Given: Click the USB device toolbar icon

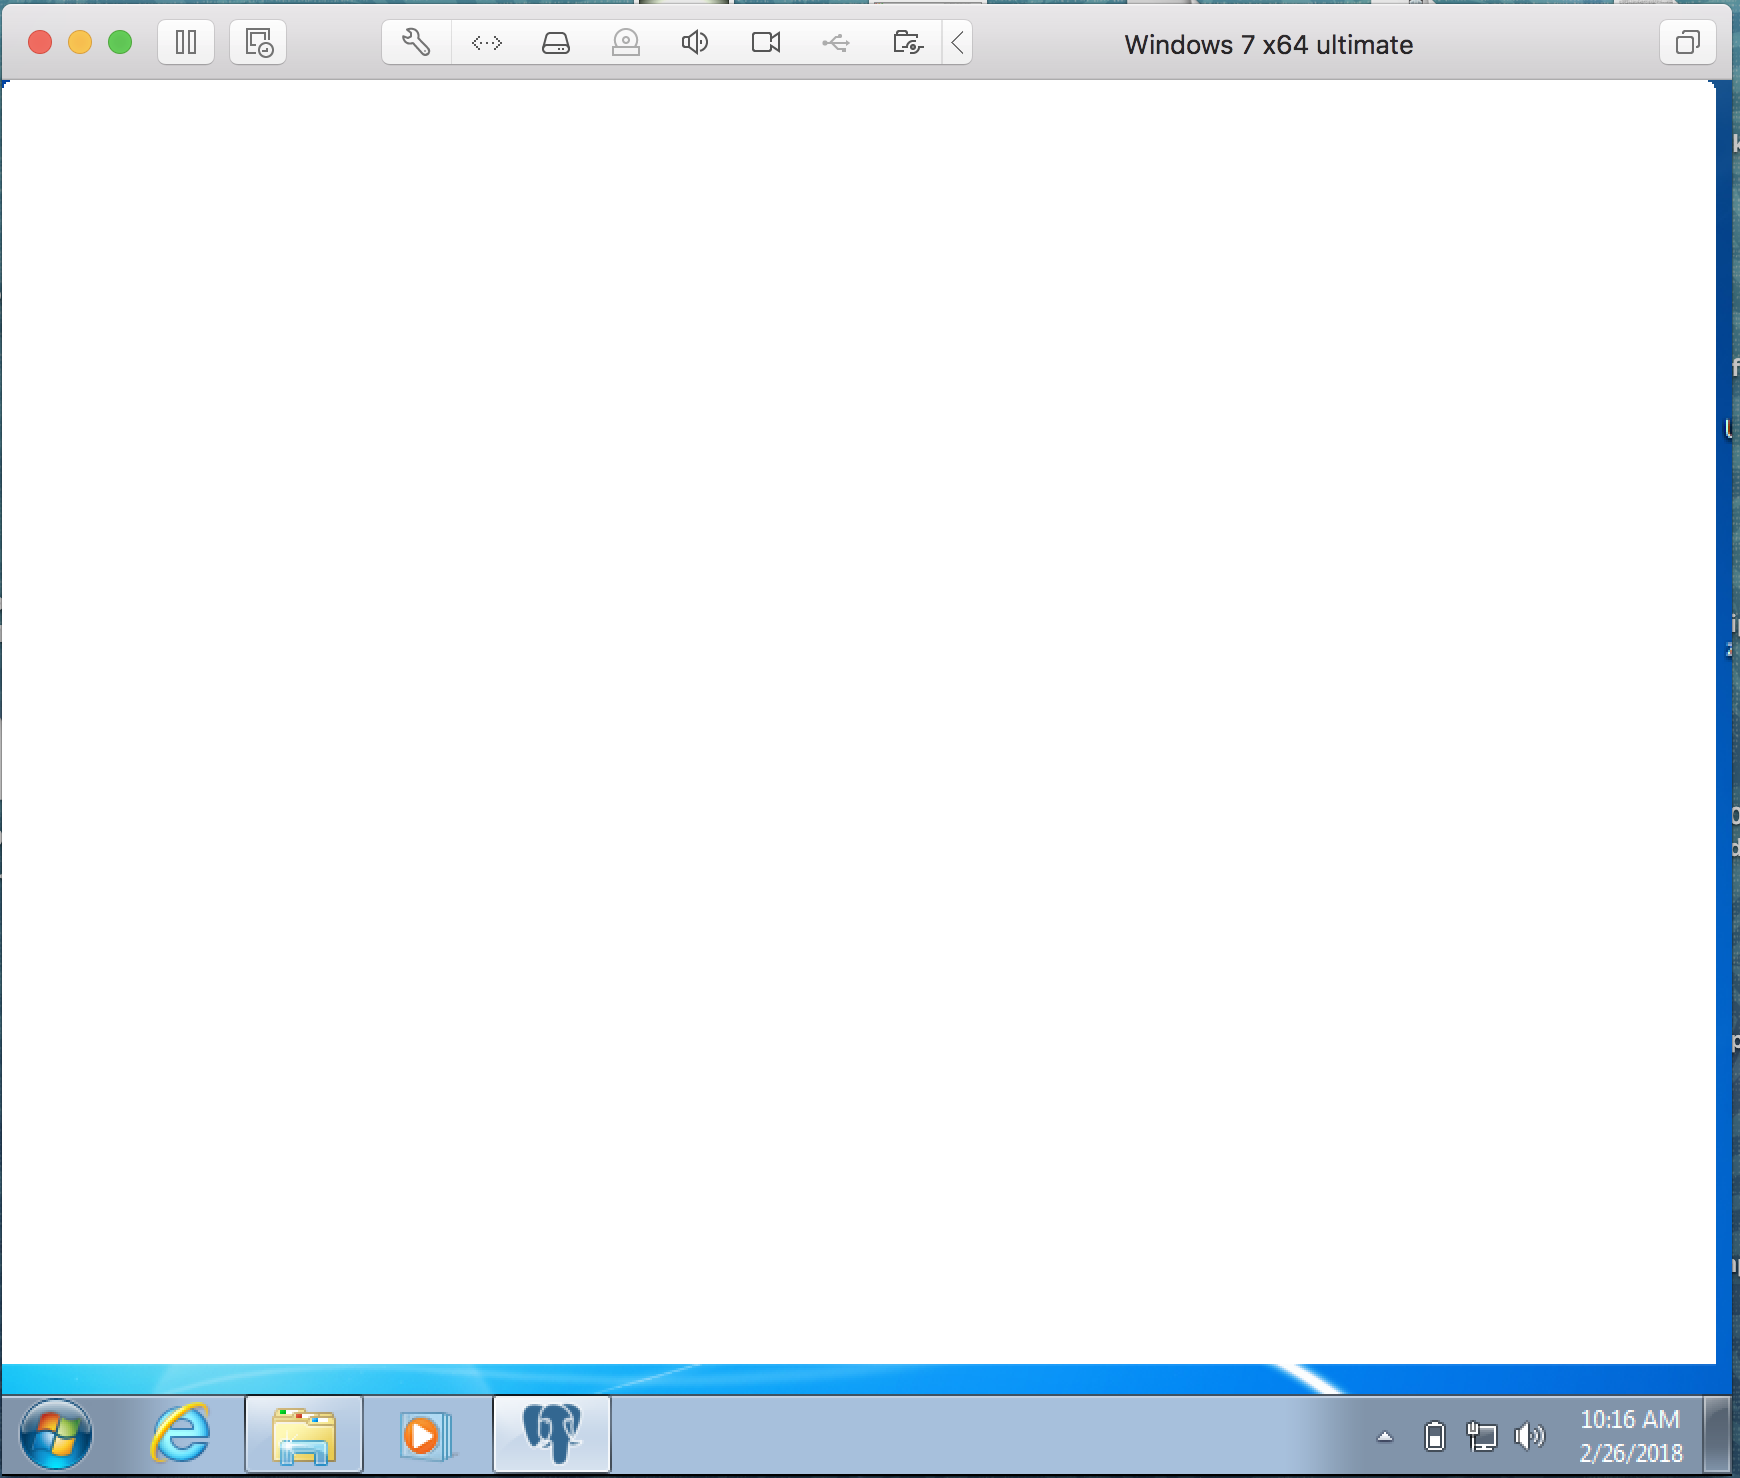Looking at the screenshot, I should 836,43.
